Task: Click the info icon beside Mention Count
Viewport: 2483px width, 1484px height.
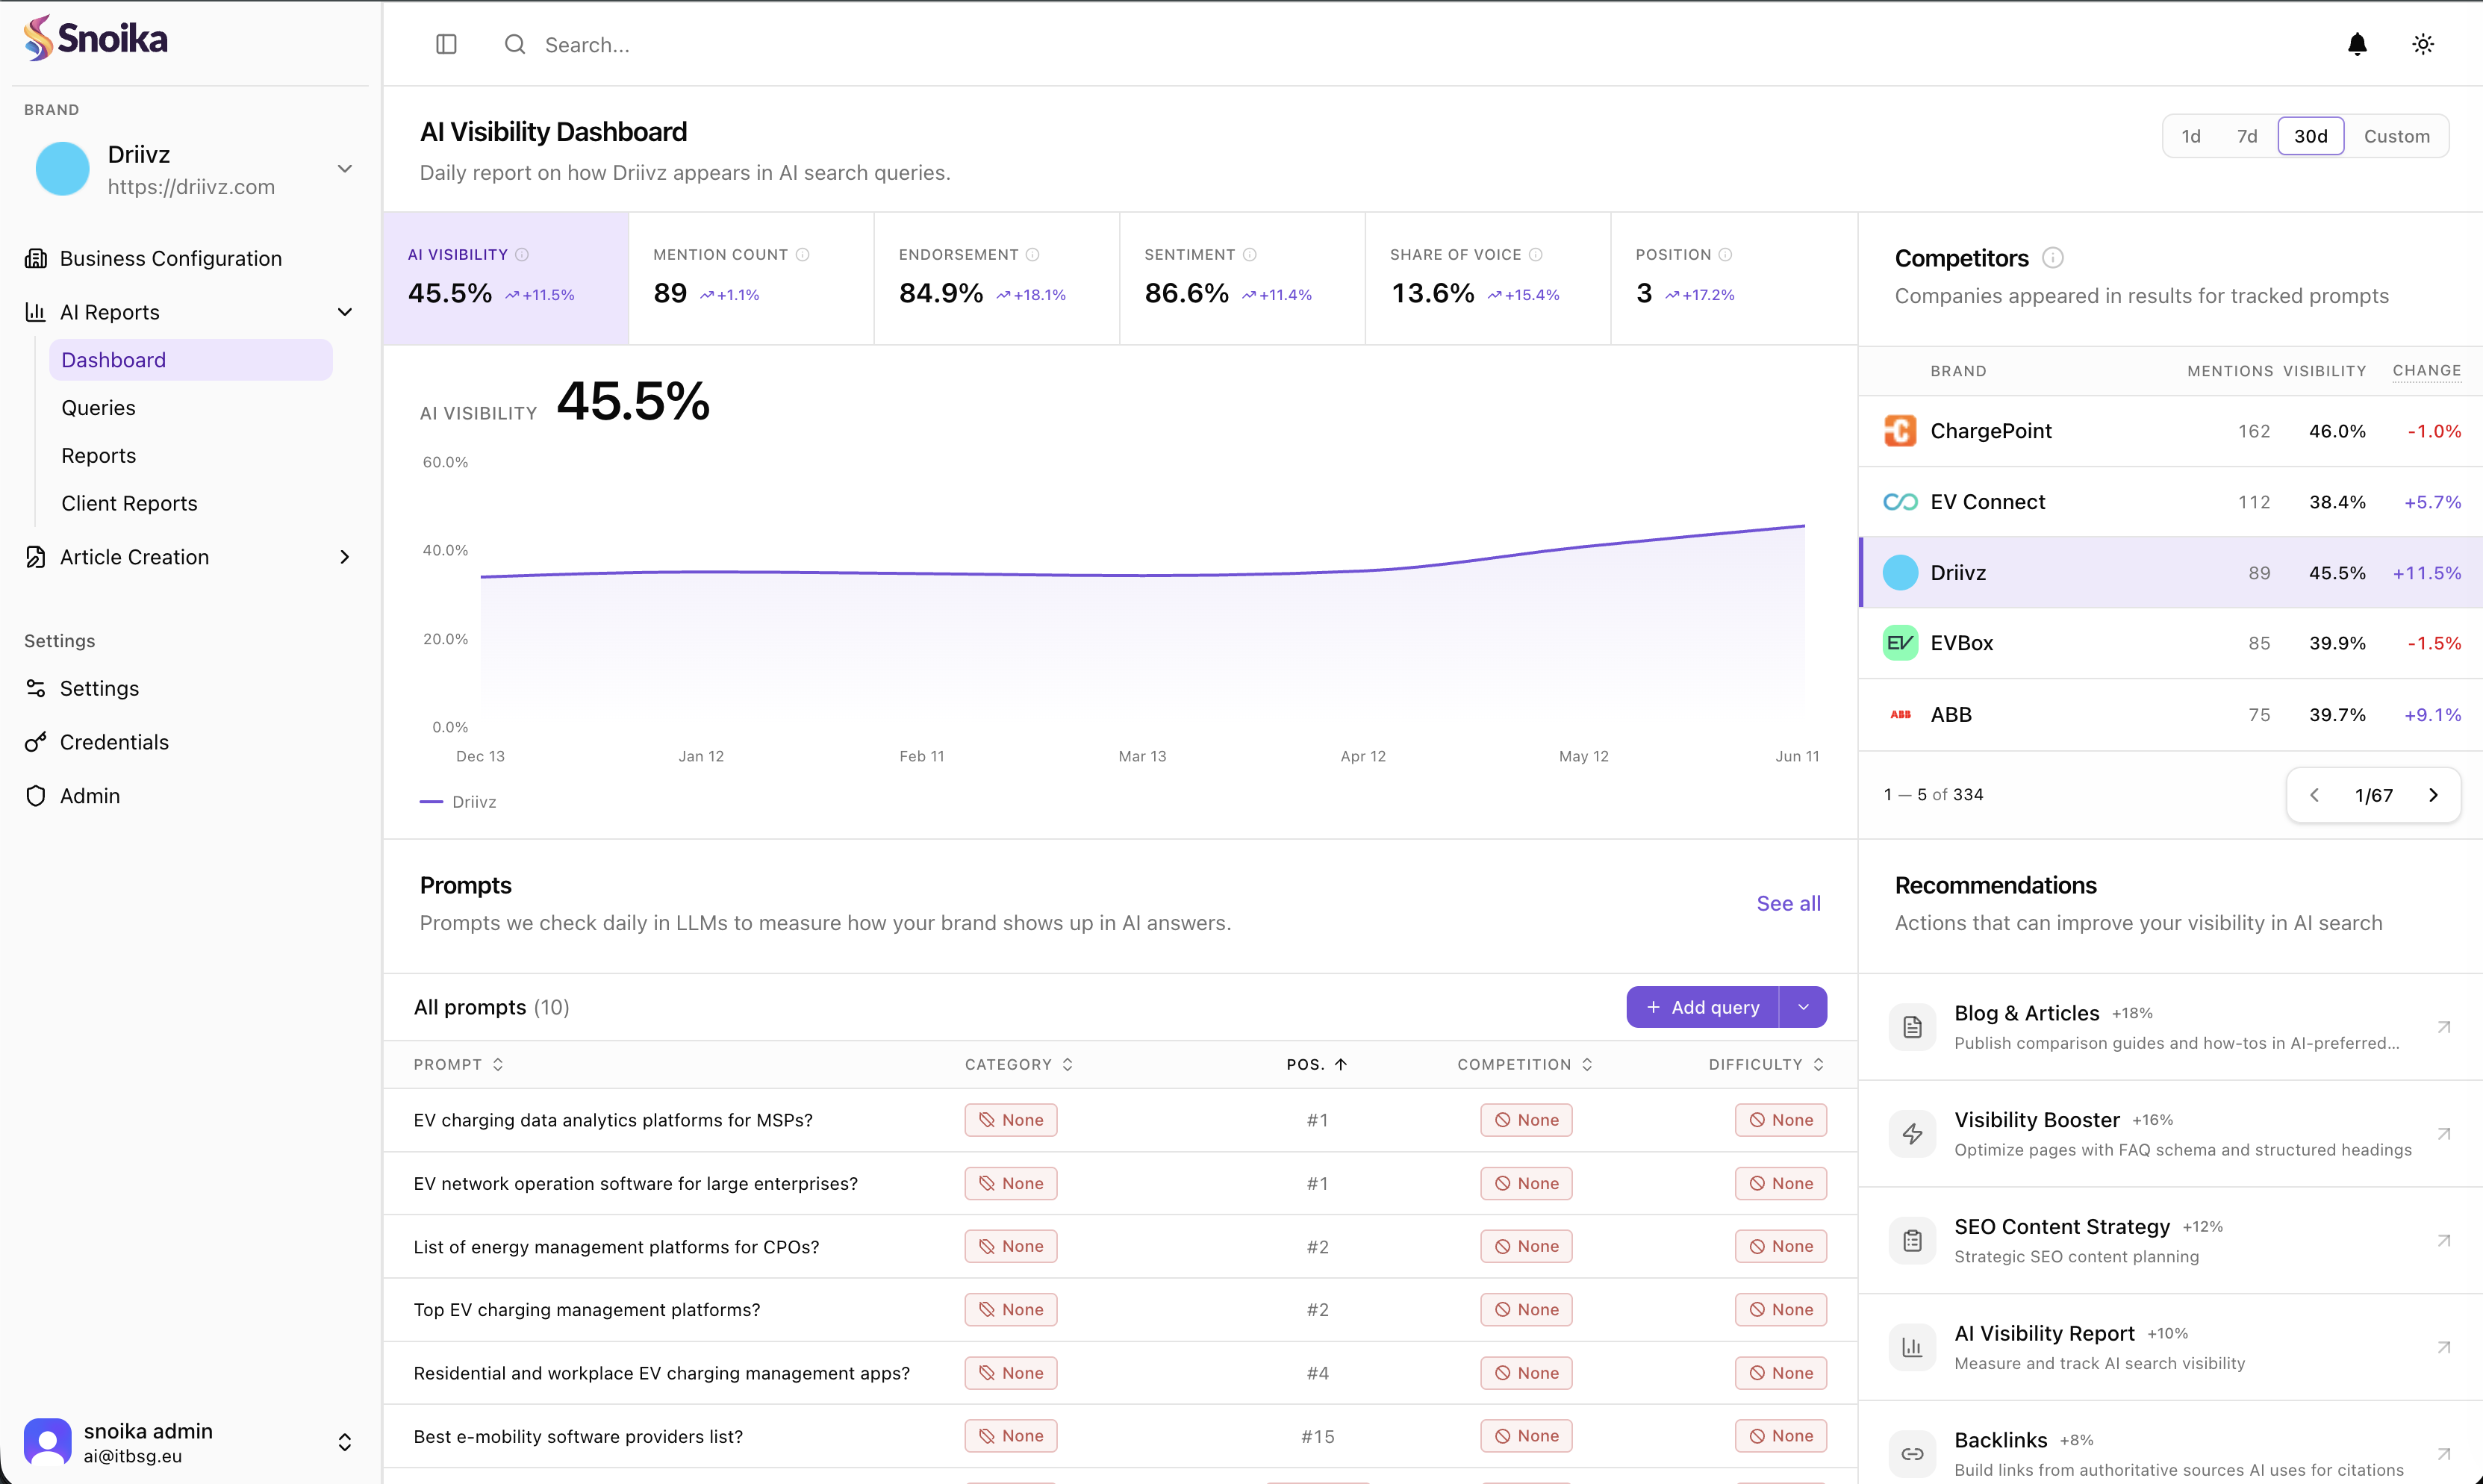Action: [x=802, y=255]
